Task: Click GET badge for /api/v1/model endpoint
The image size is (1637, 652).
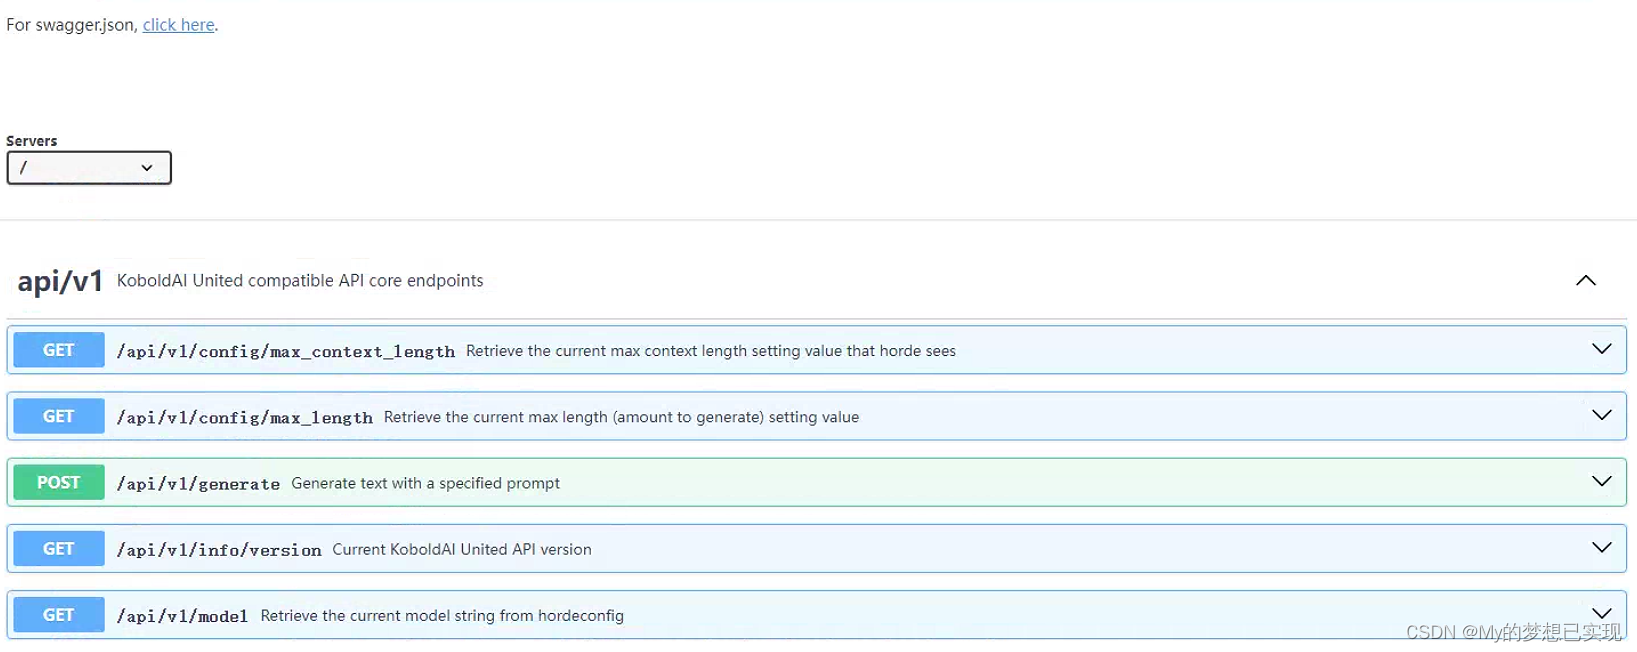Action: (x=59, y=615)
